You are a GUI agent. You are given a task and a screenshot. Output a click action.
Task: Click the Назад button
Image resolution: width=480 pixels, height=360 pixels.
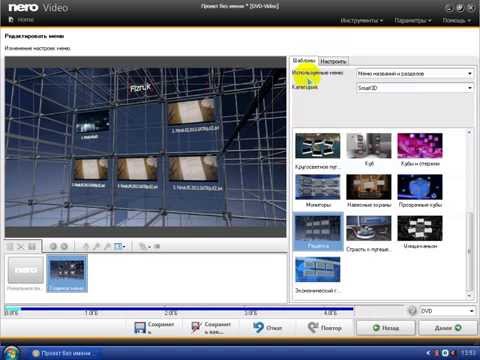(x=386, y=328)
